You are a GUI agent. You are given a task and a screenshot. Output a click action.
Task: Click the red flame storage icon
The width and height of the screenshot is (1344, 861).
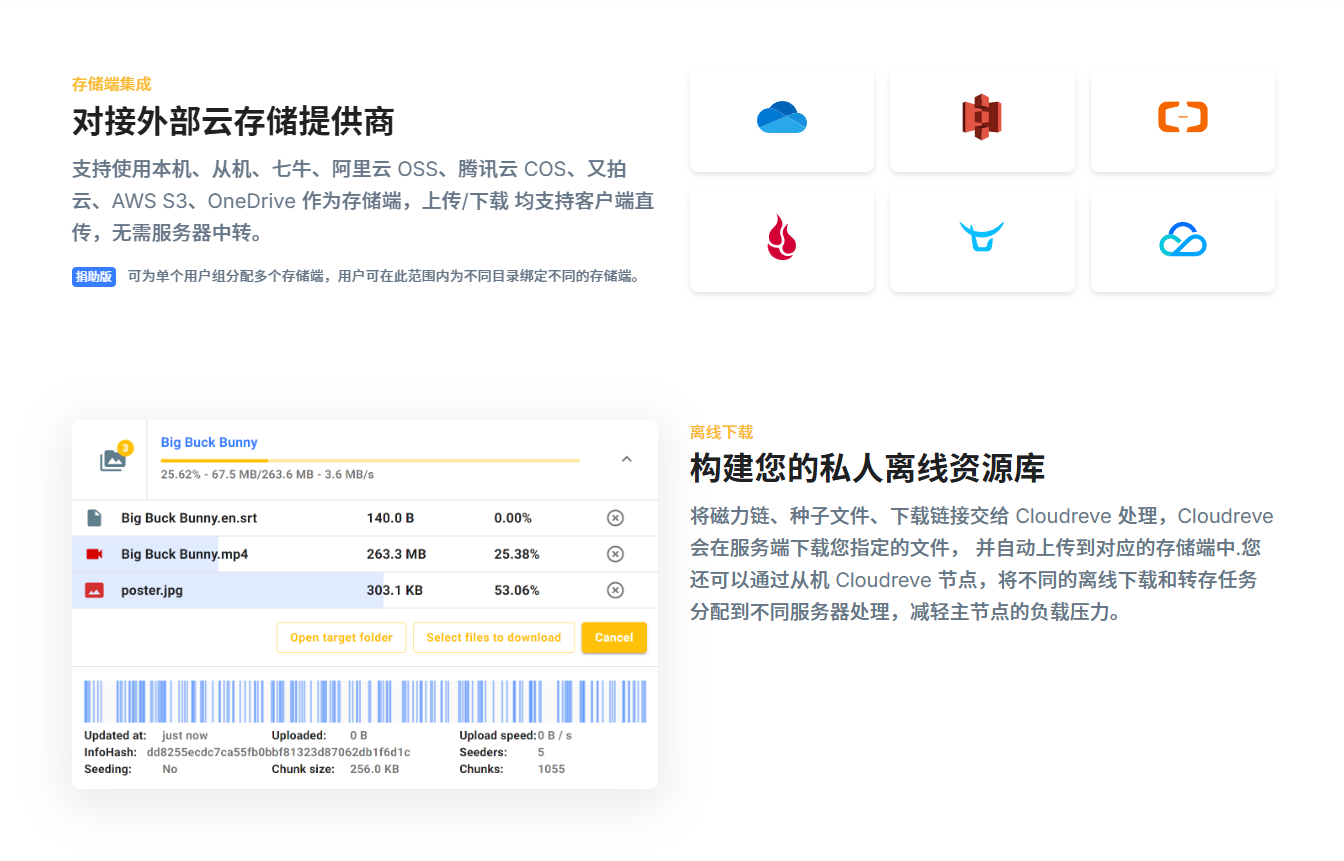coord(782,238)
